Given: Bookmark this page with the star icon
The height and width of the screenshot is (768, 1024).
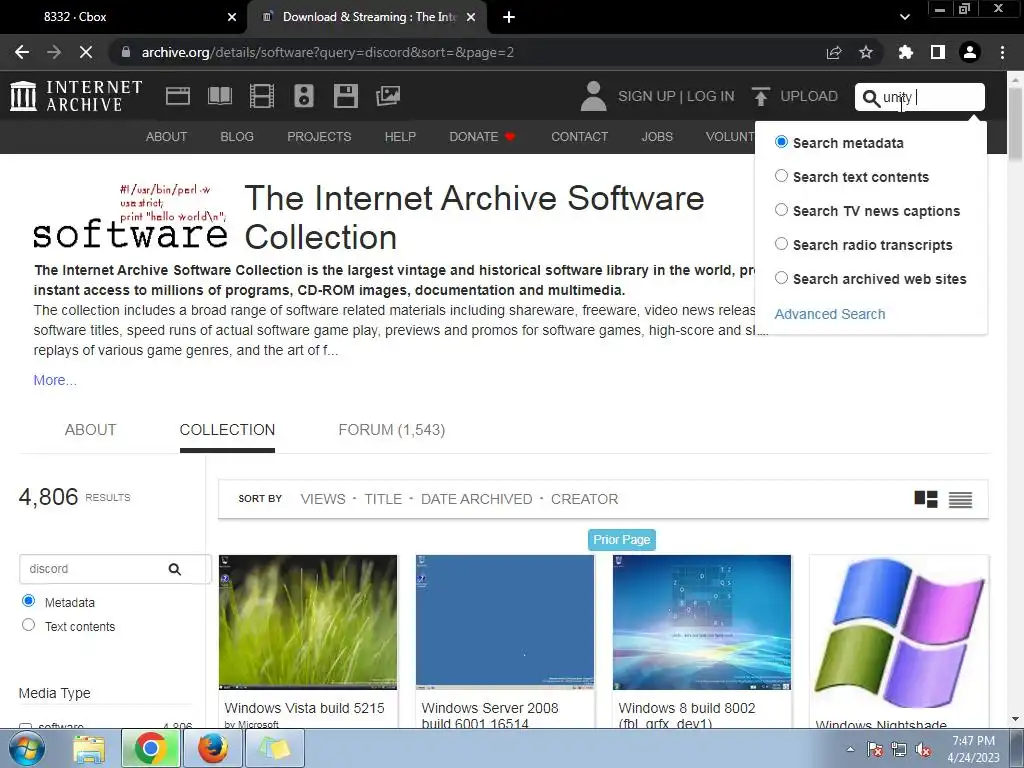Looking at the screenshot, I should (x=866, y=52).
